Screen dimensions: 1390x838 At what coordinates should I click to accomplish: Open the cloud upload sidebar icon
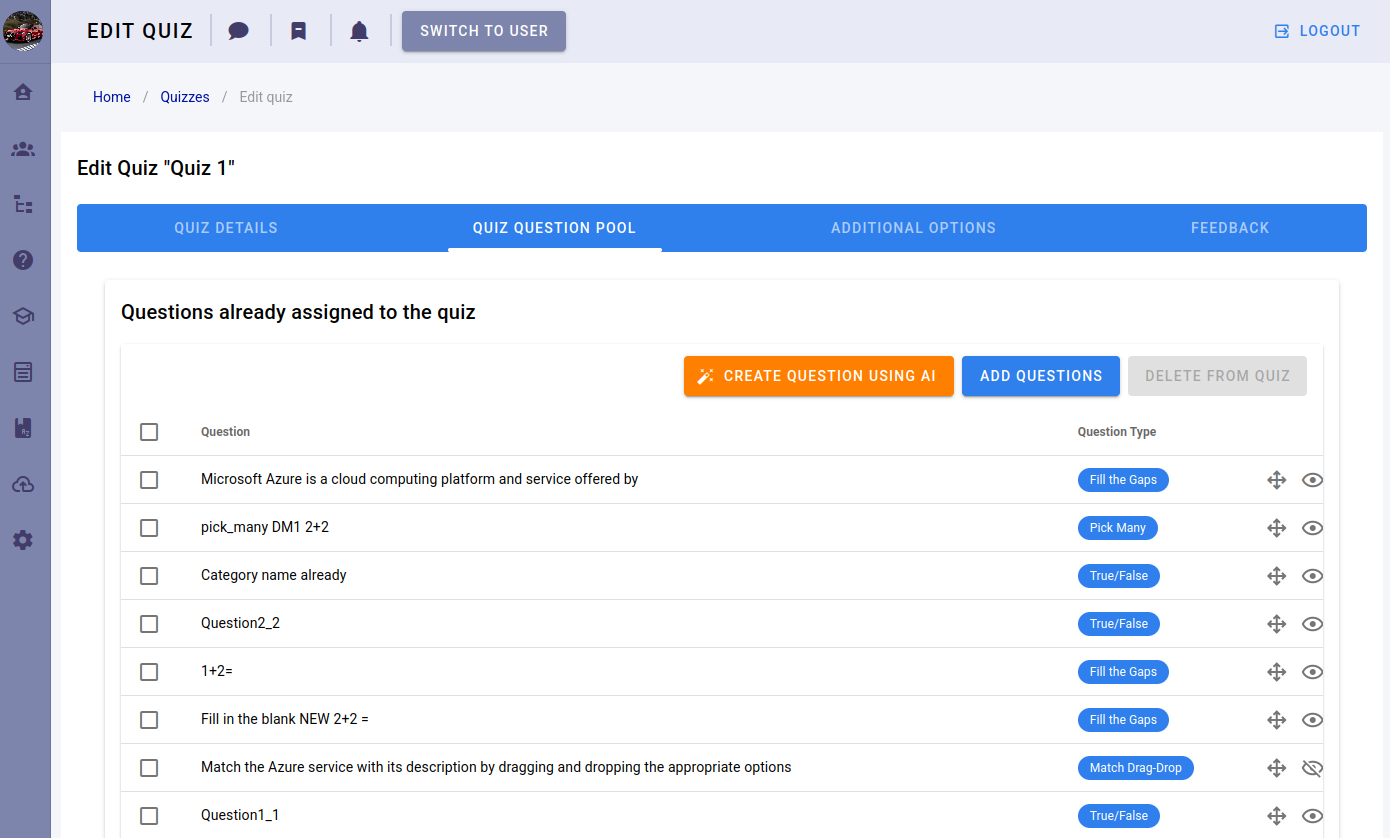[x=23, y=484]
